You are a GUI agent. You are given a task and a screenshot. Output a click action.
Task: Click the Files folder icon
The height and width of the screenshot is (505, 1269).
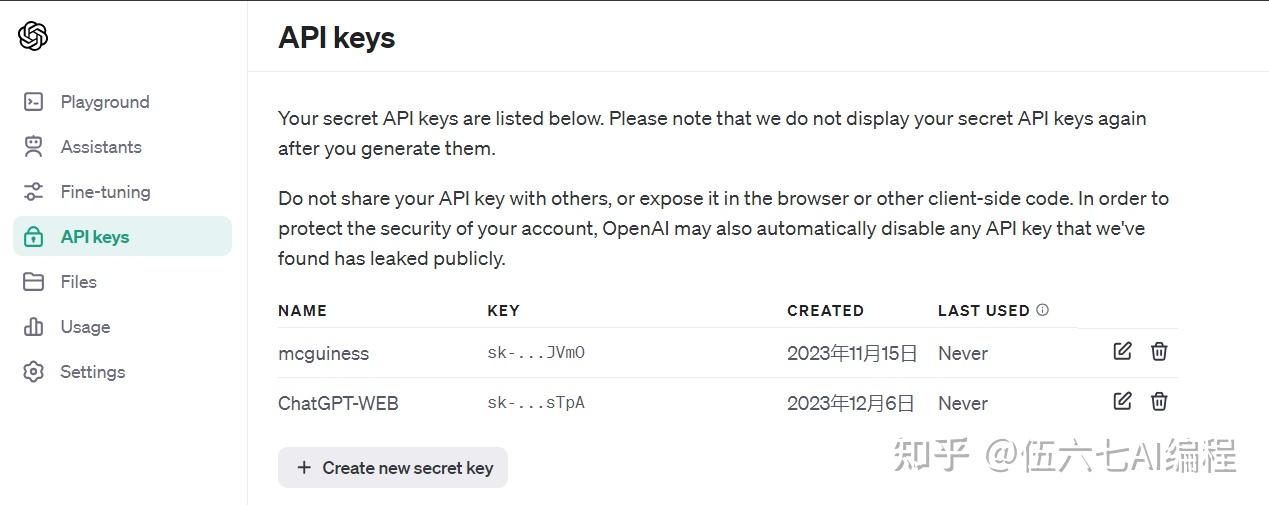pyautogui.click(x=33, y=282)
